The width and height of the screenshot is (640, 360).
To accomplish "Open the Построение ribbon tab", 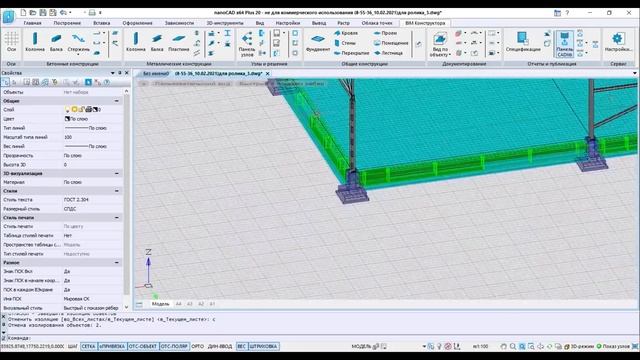I will (67, 23).
